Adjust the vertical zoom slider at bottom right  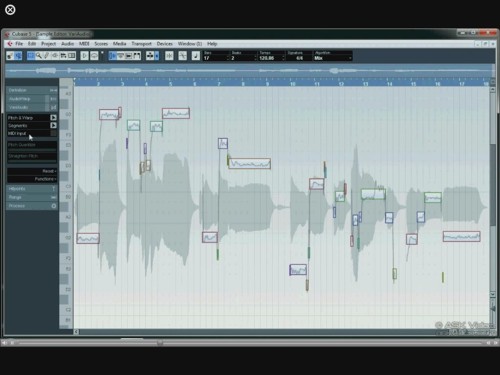click(x=493, y=308)
